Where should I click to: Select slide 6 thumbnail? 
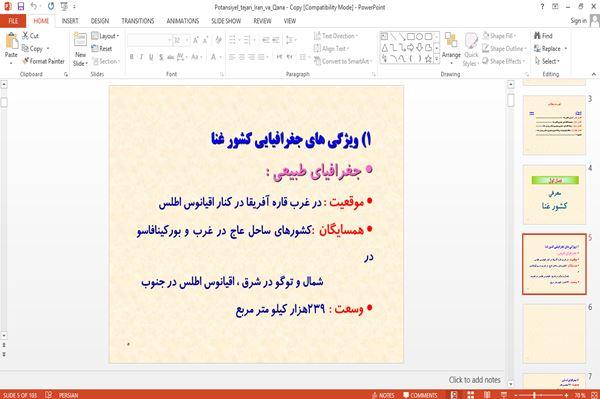554,334
